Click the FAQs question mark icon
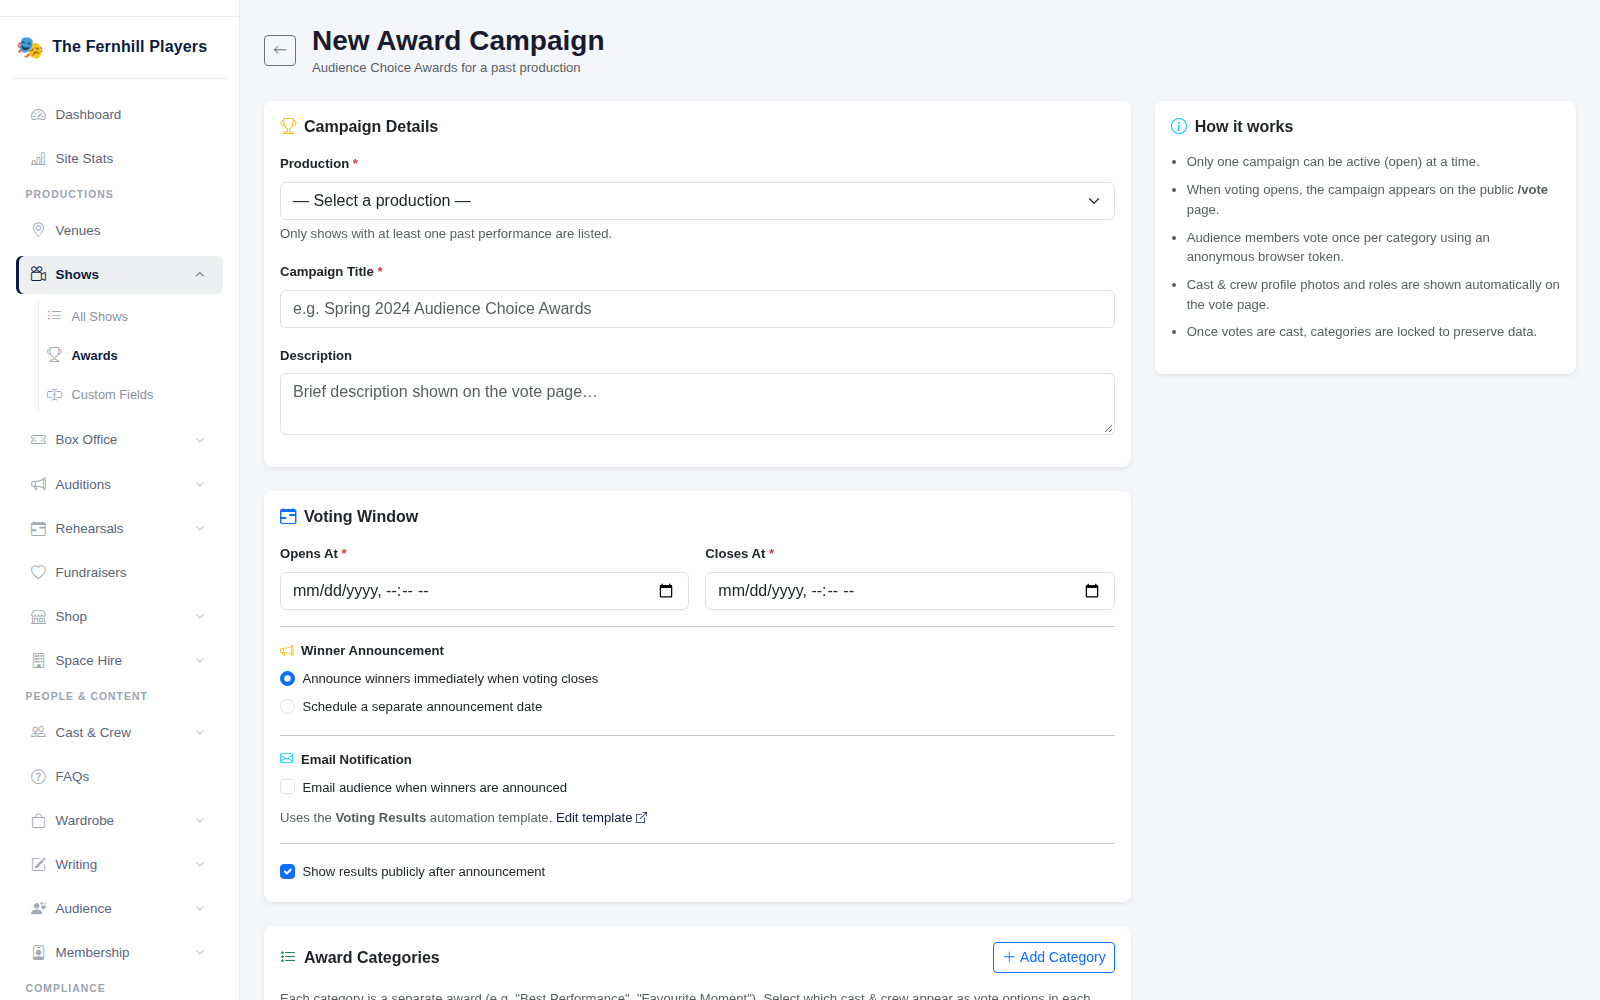Screen dimensions: 1600x1000 [38, 777]
